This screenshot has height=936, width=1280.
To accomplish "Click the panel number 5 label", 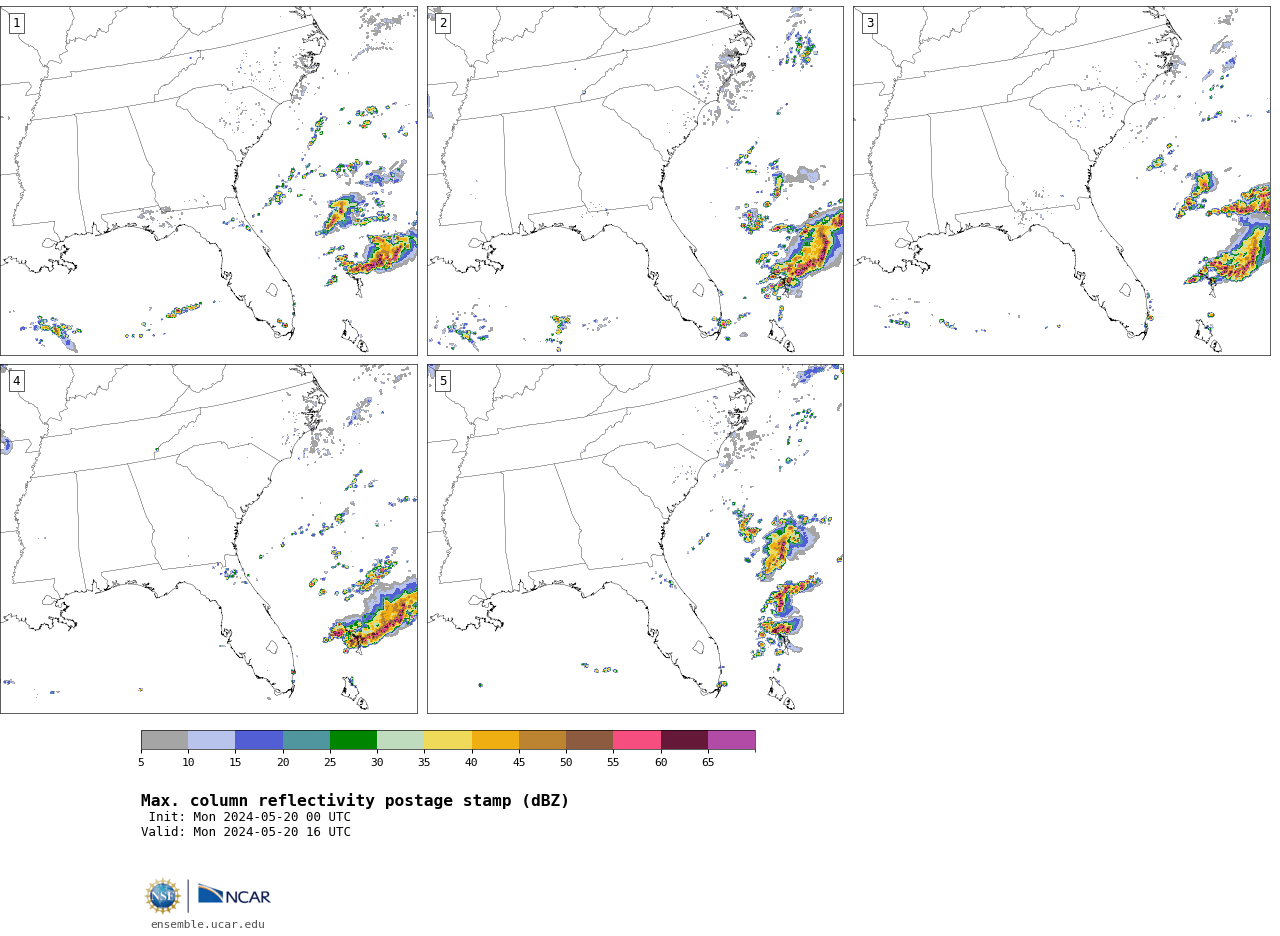I will click(x=443, y=381).
